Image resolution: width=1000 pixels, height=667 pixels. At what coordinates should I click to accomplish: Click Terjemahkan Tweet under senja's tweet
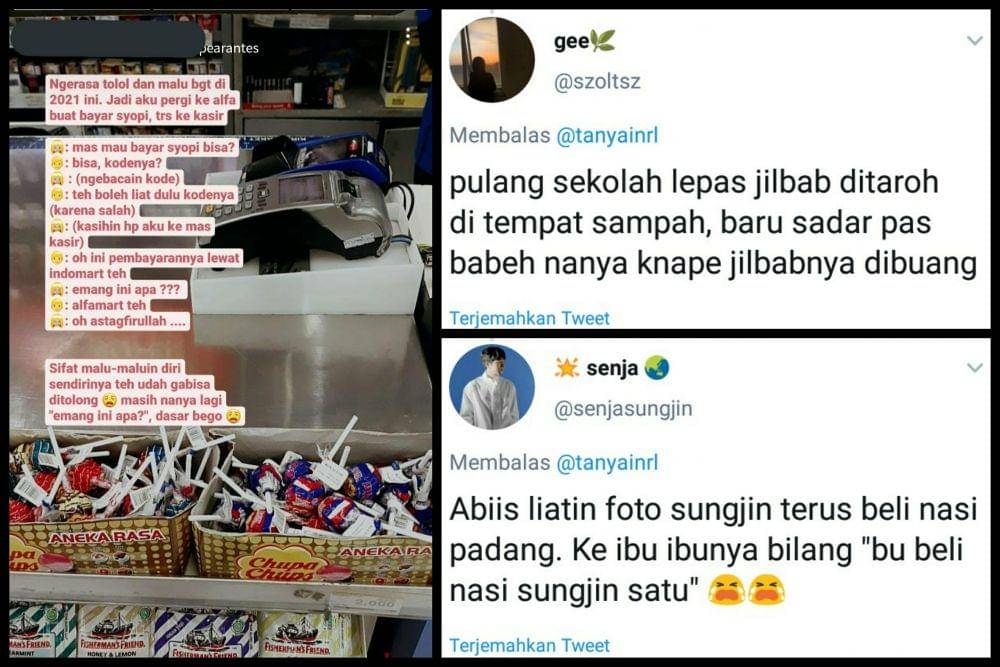click(529, 645)
